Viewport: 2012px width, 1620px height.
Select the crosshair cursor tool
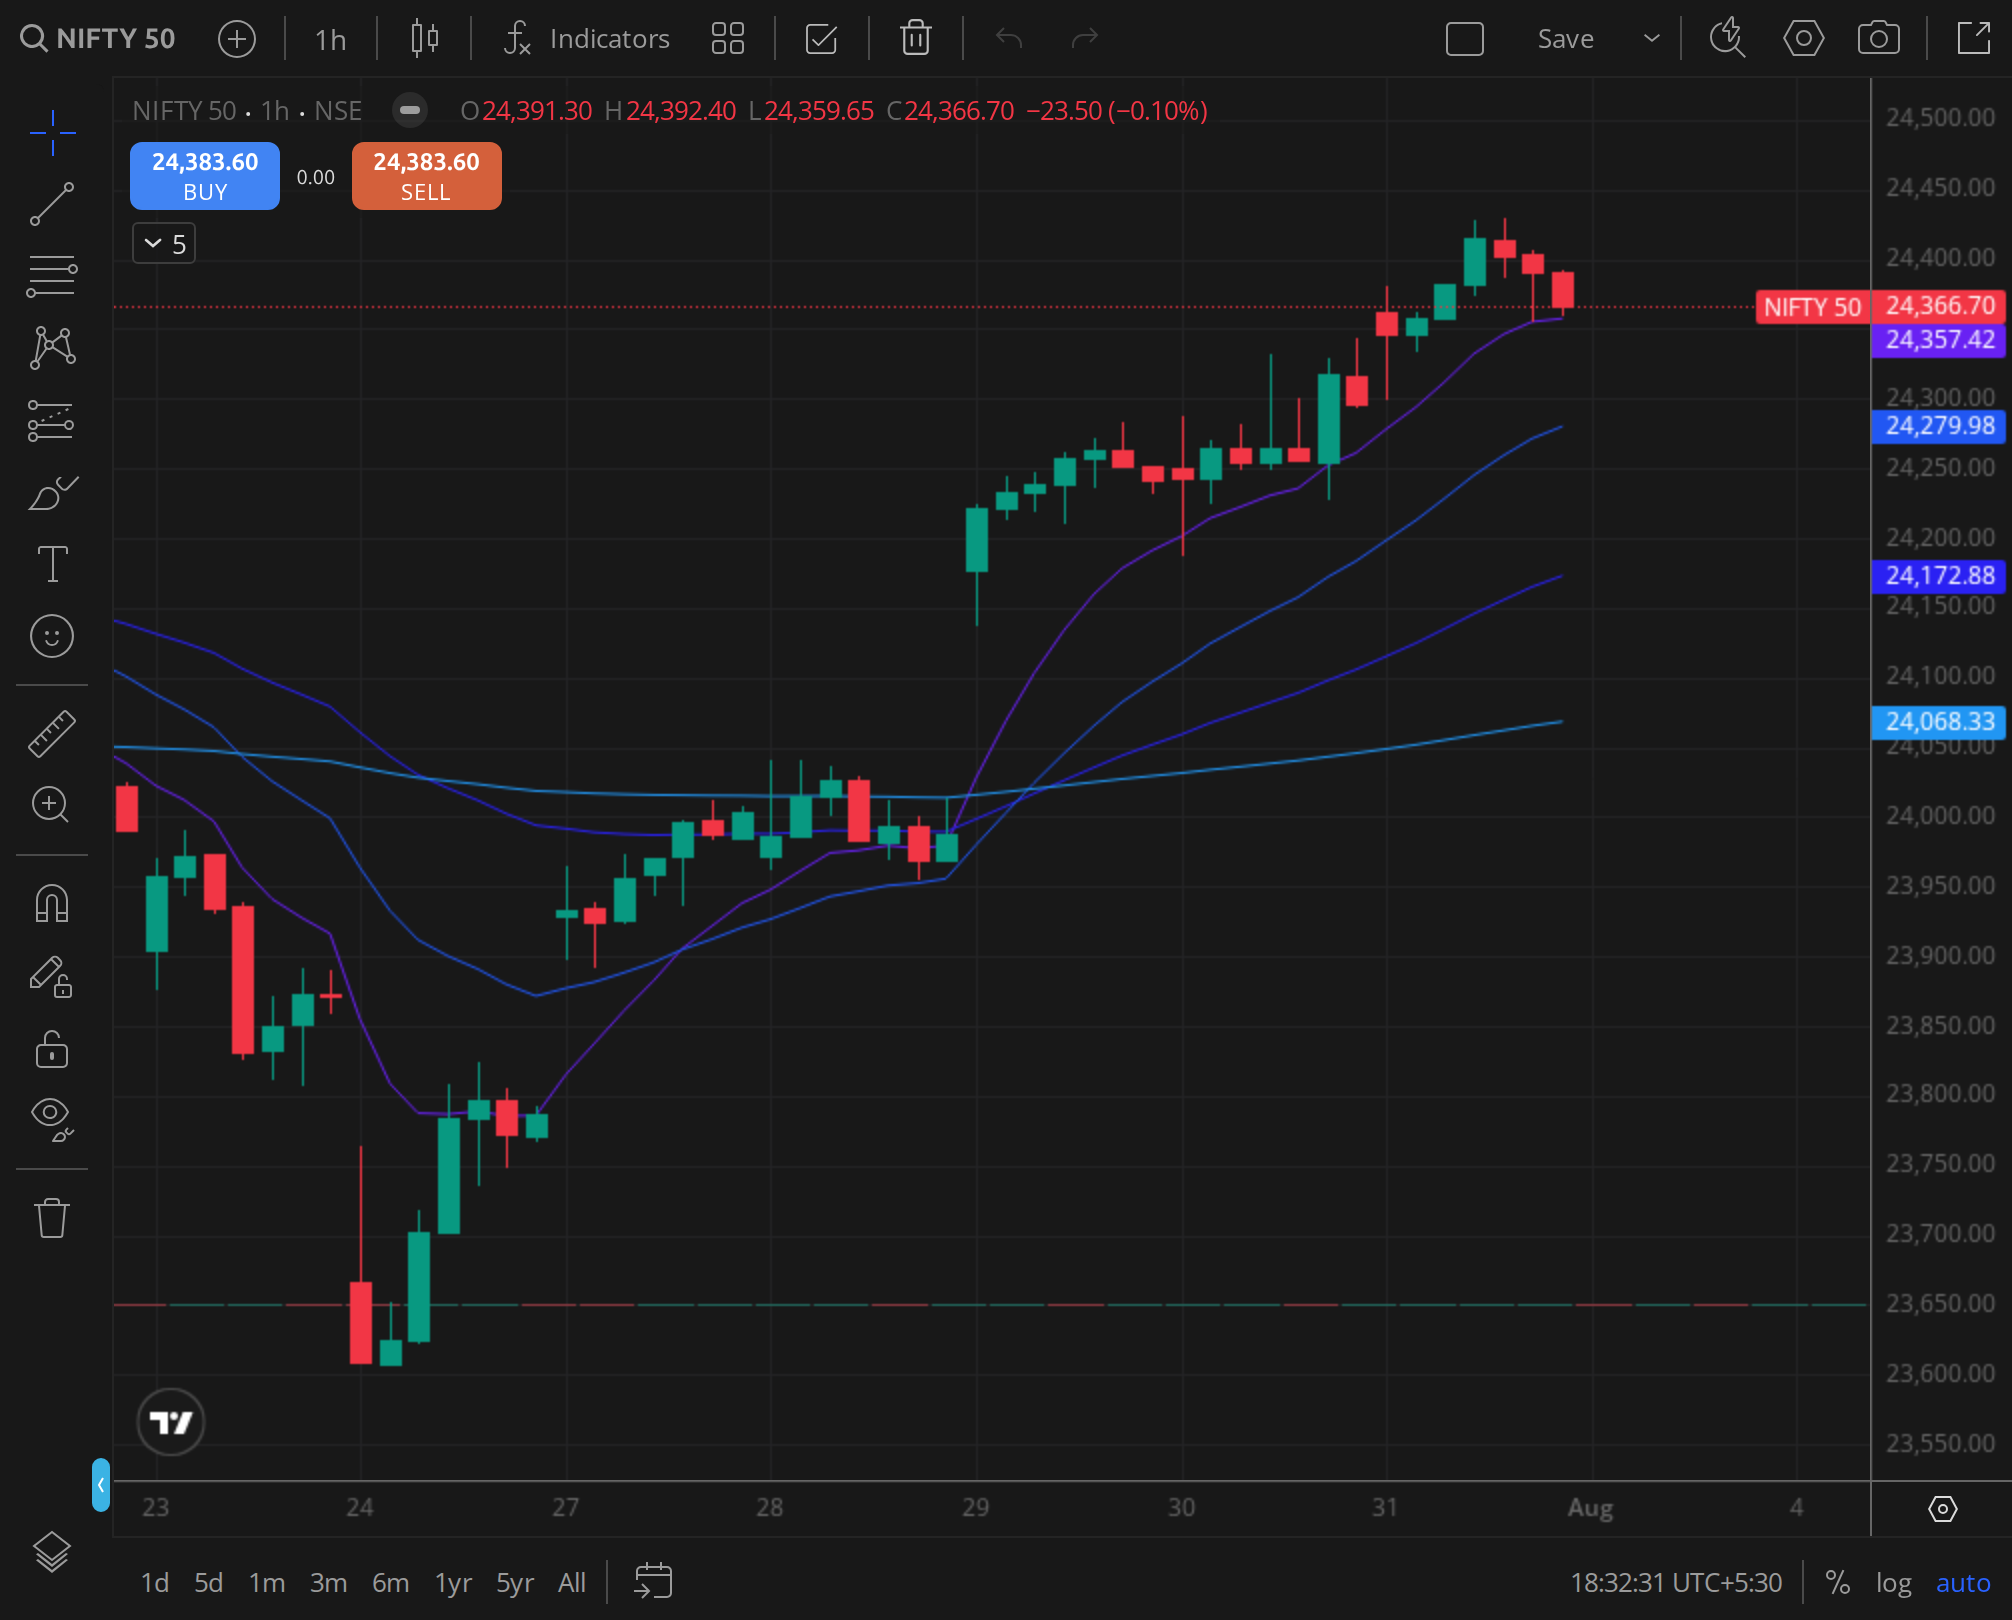coord(52,132)
